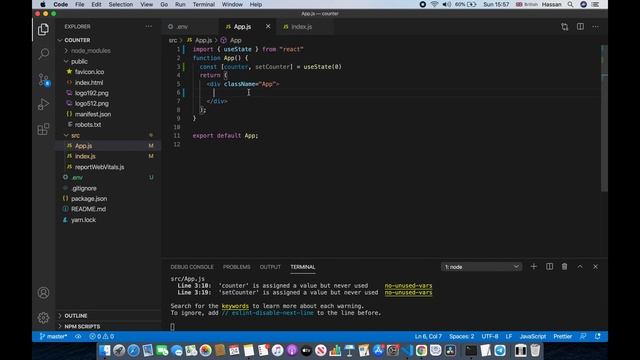Open the master branch indicator
640x360 pixels.
coord(53,337)
